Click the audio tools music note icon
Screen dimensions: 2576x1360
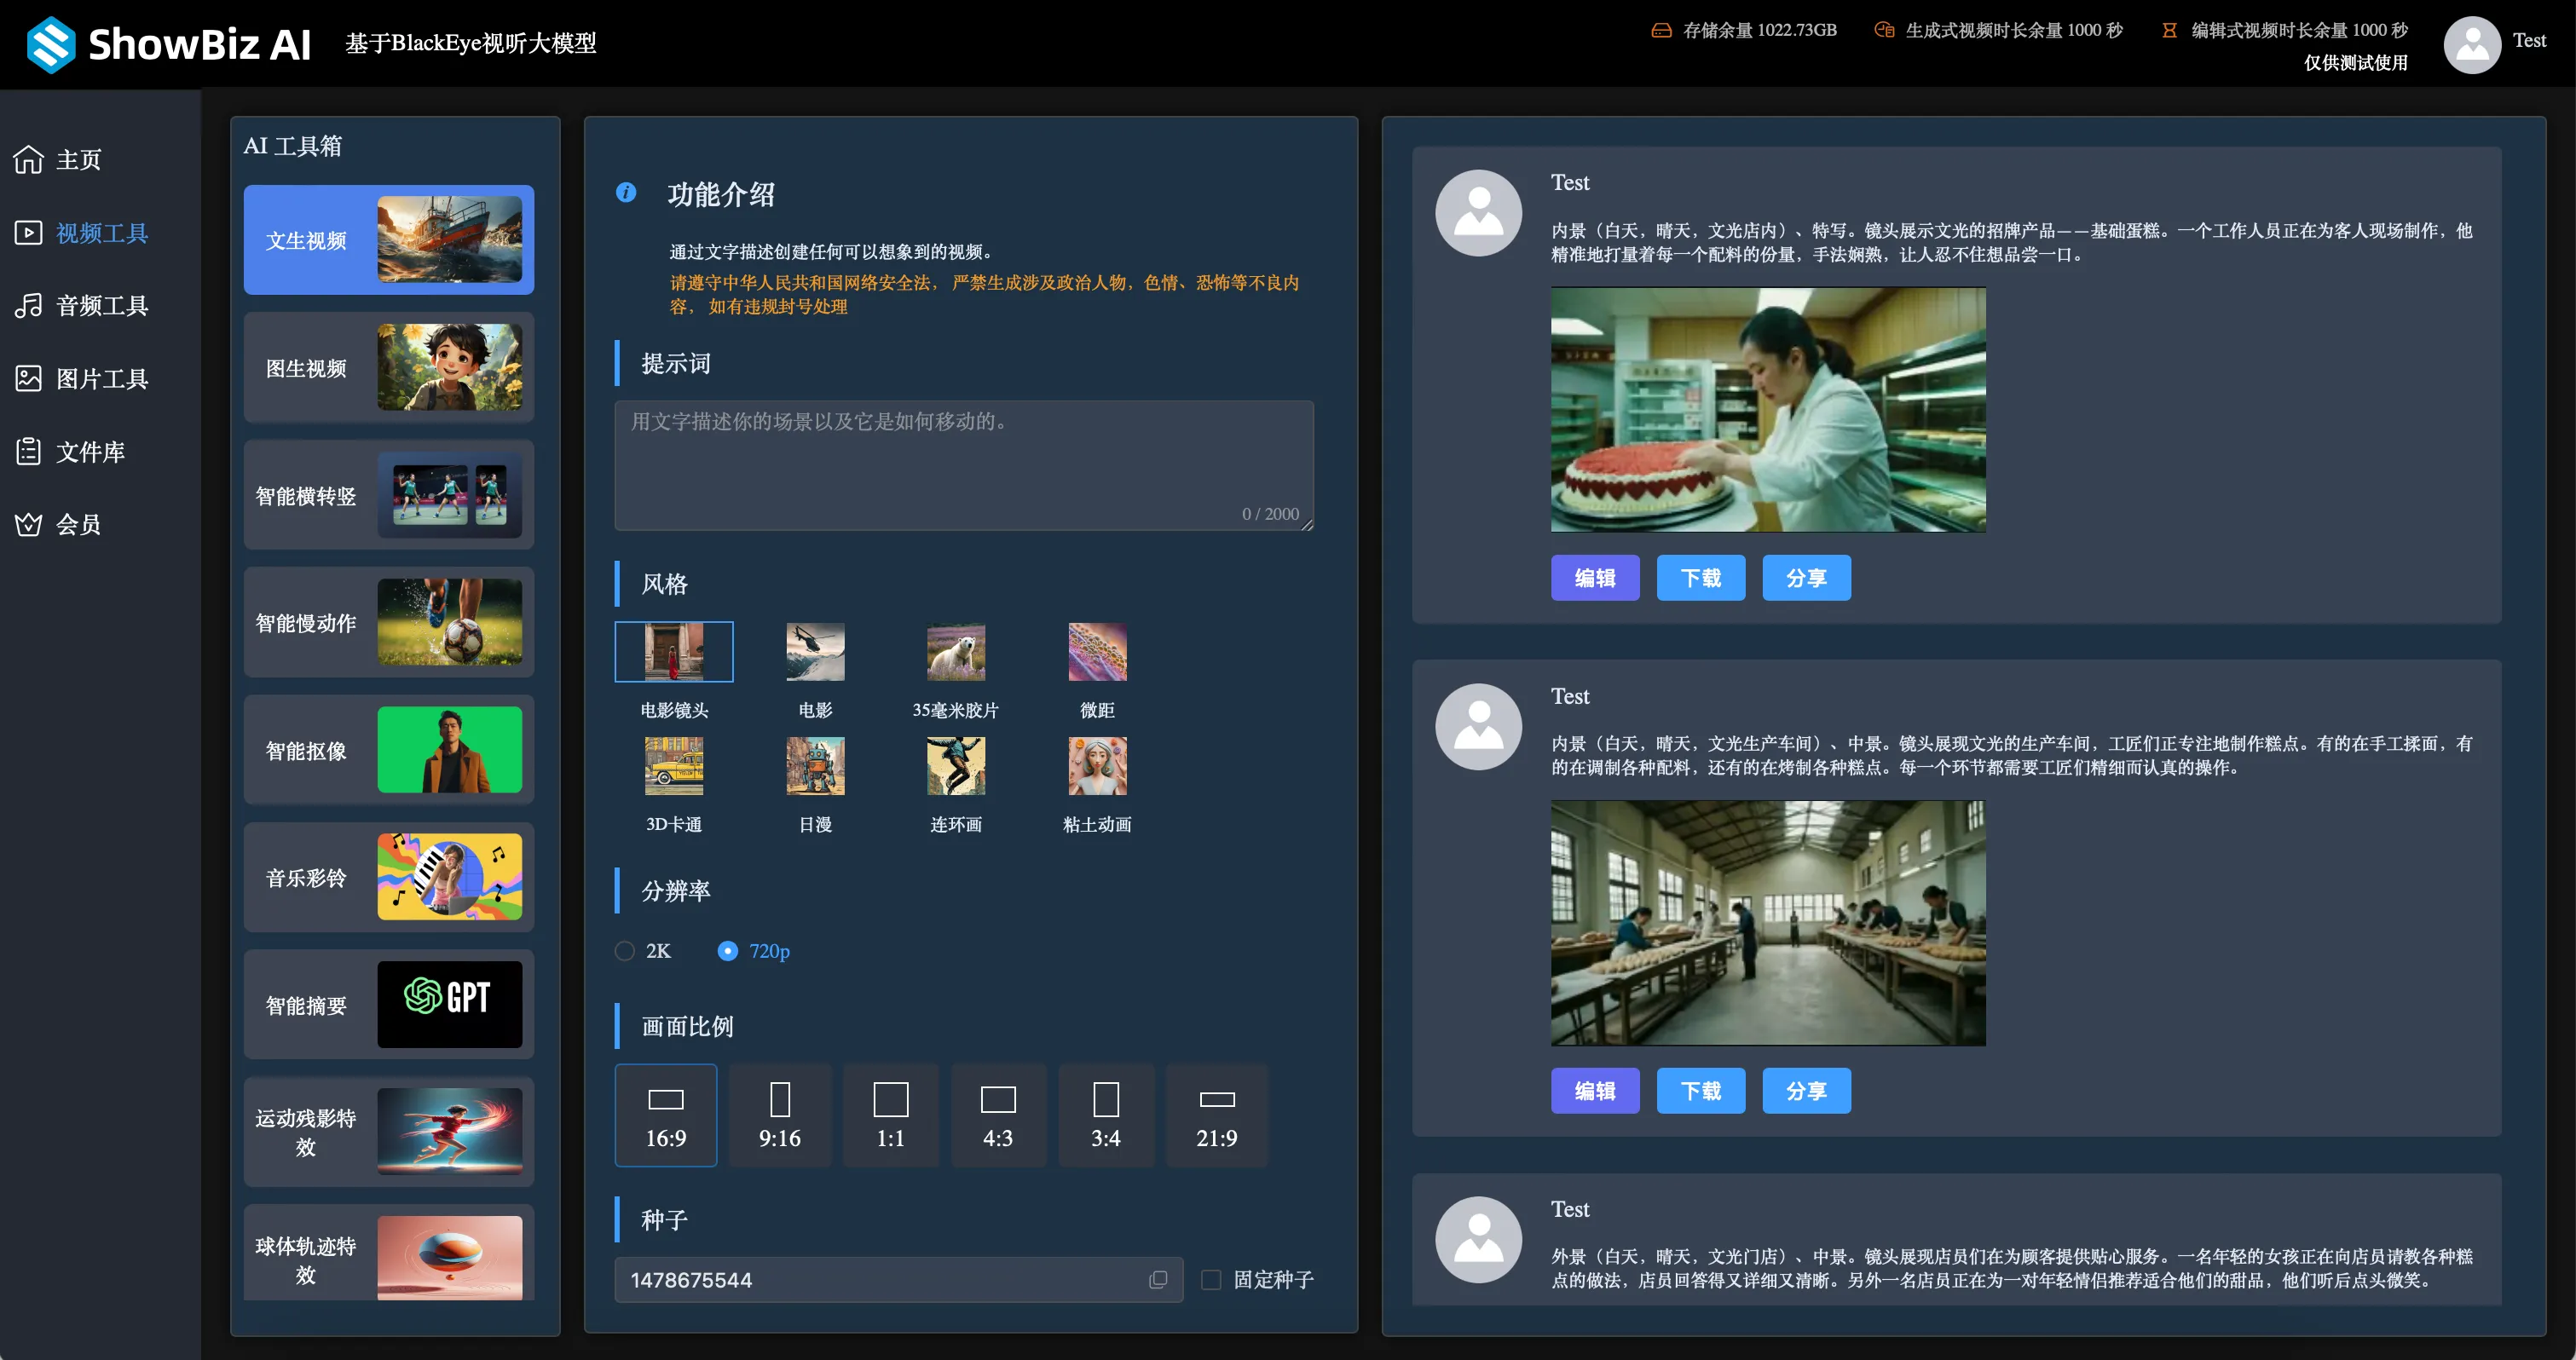click(x=28, y=306)
